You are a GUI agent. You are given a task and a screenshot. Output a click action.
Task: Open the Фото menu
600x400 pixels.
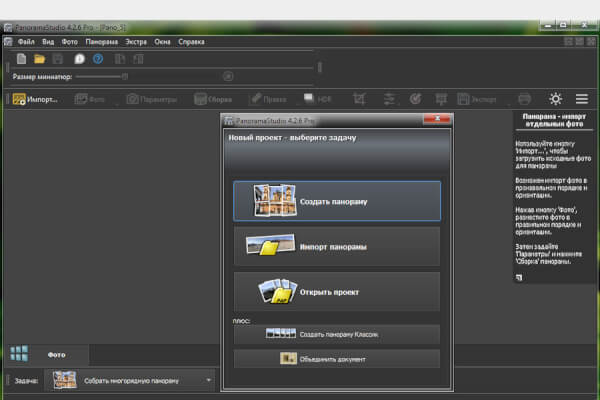click(70, 42)
